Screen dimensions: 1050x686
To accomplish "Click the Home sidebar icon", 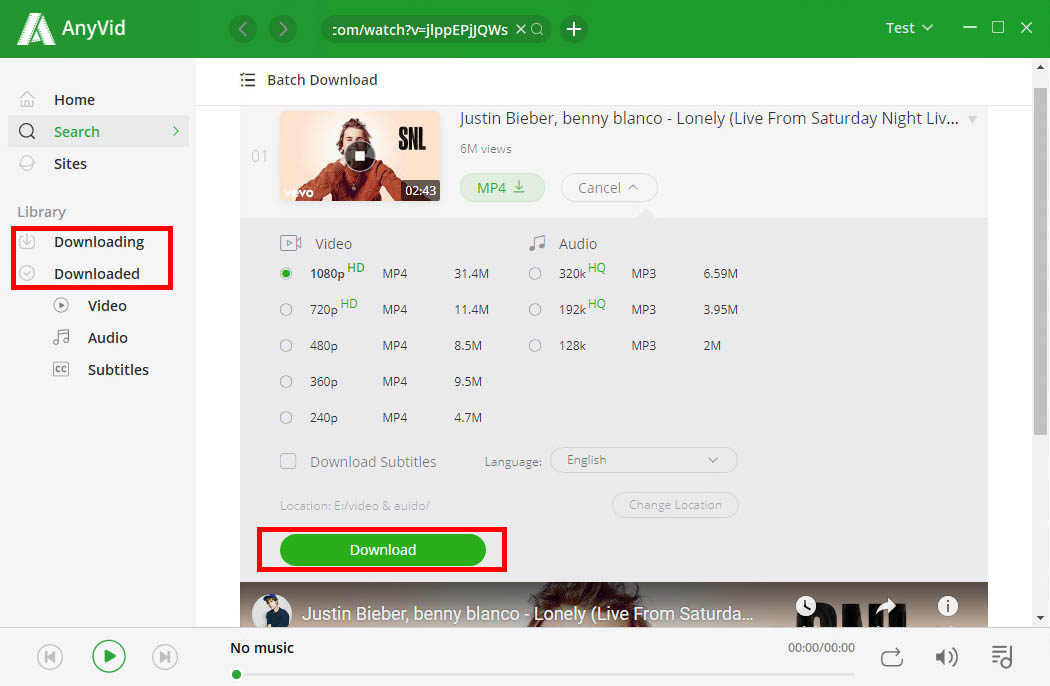I will 27,99.
